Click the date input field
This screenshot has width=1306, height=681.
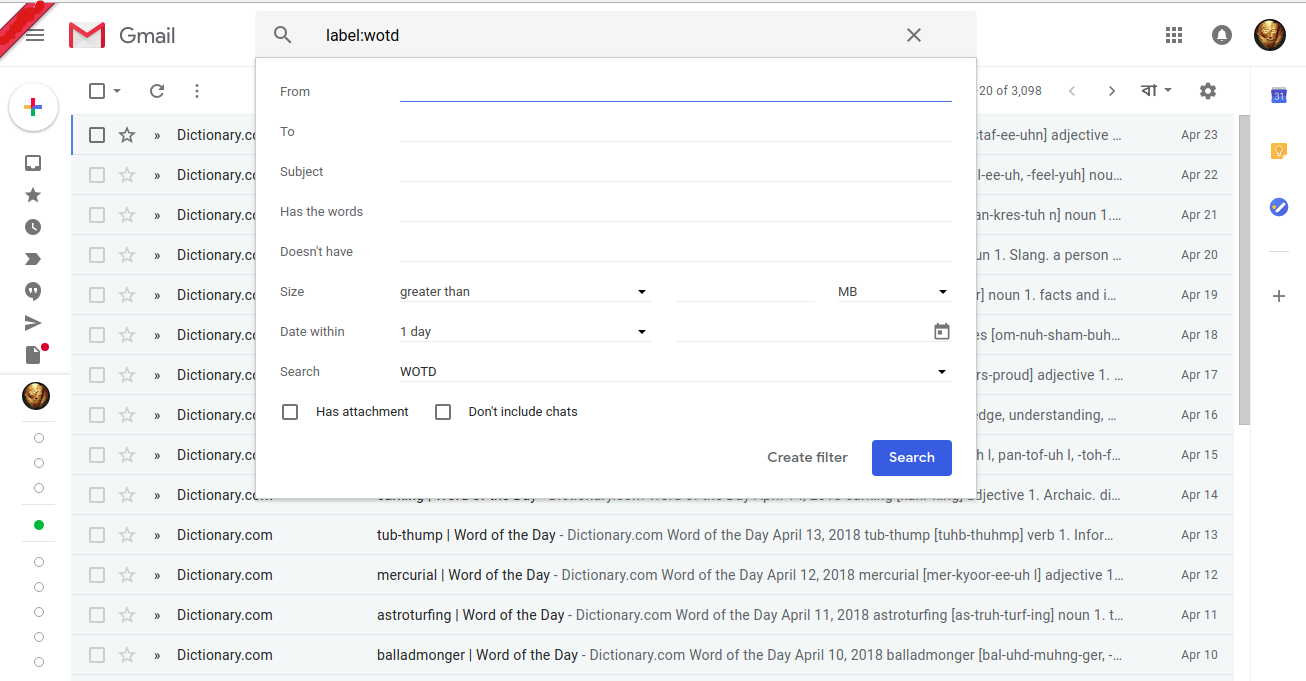[x=802, y=332]
